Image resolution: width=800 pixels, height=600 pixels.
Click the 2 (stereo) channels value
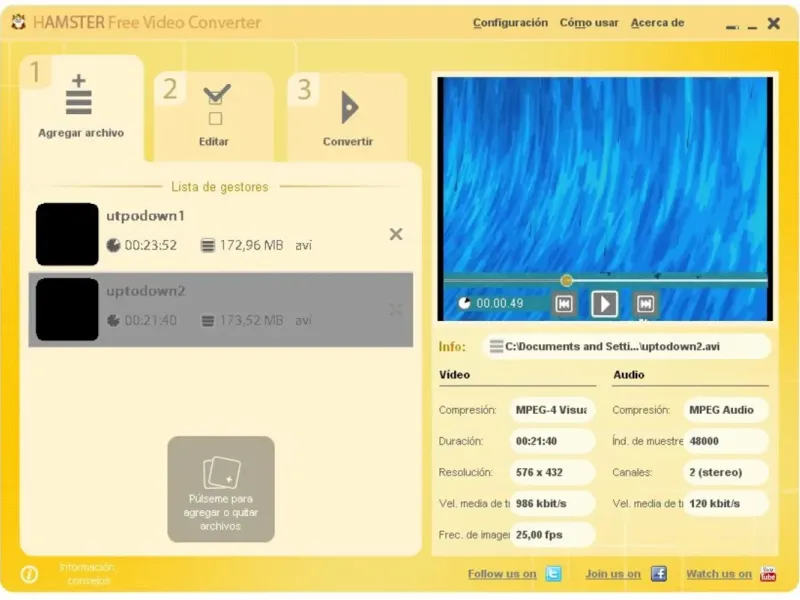726,472
